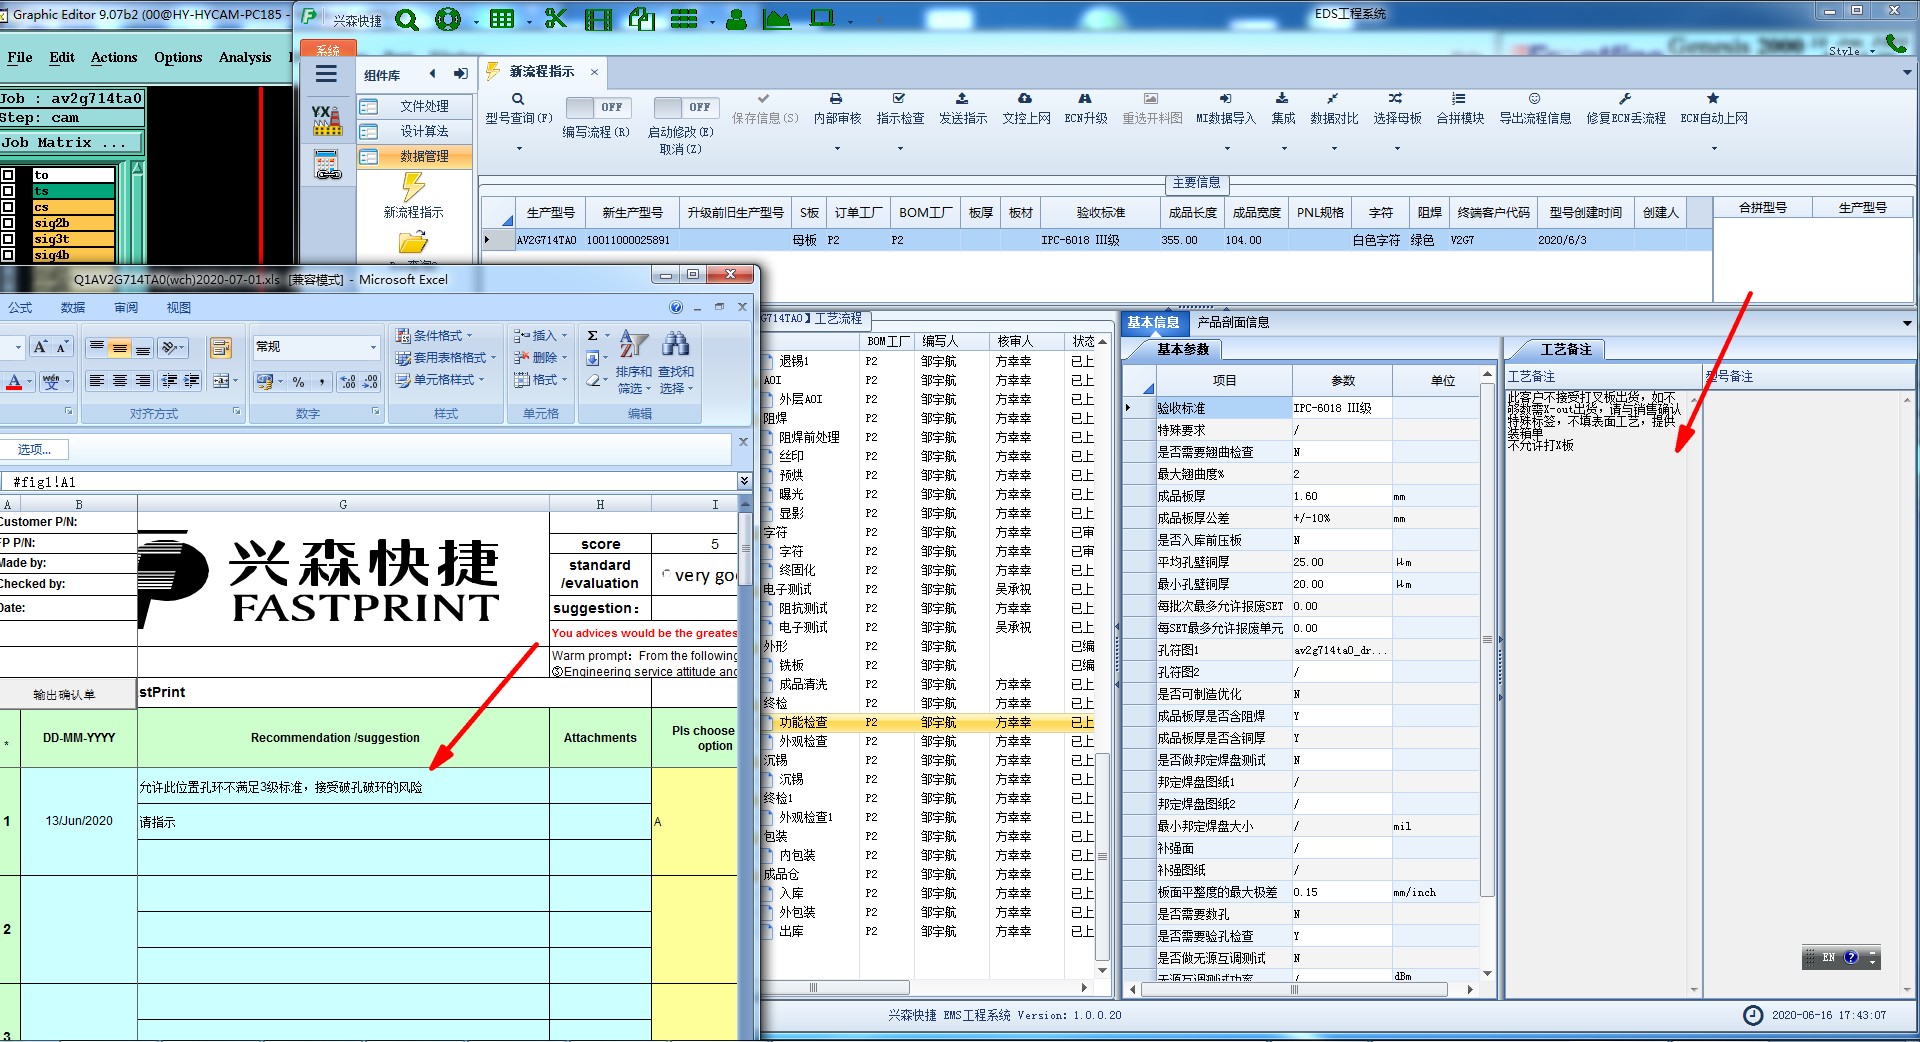Open the ECN自动上网 dropdown arrow
The image size is (1920, 1042).
coord(1714,148)
